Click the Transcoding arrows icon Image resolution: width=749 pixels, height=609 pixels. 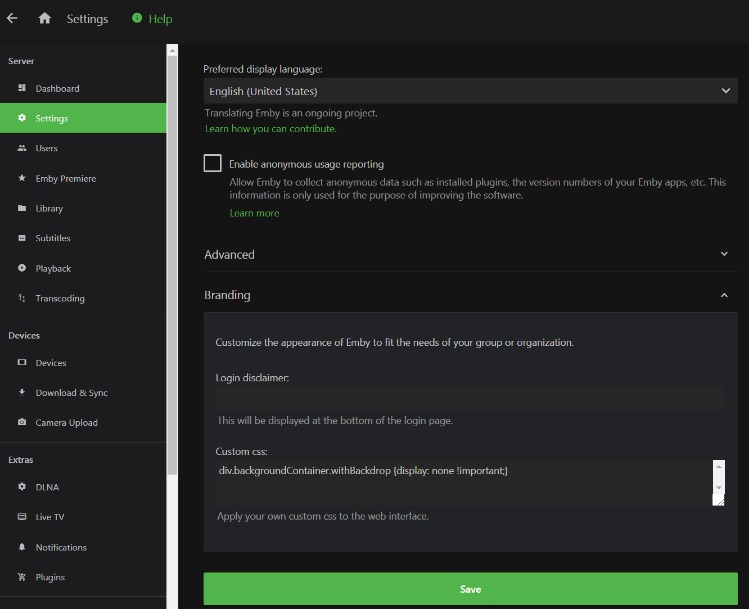click(x=22, y=298)
